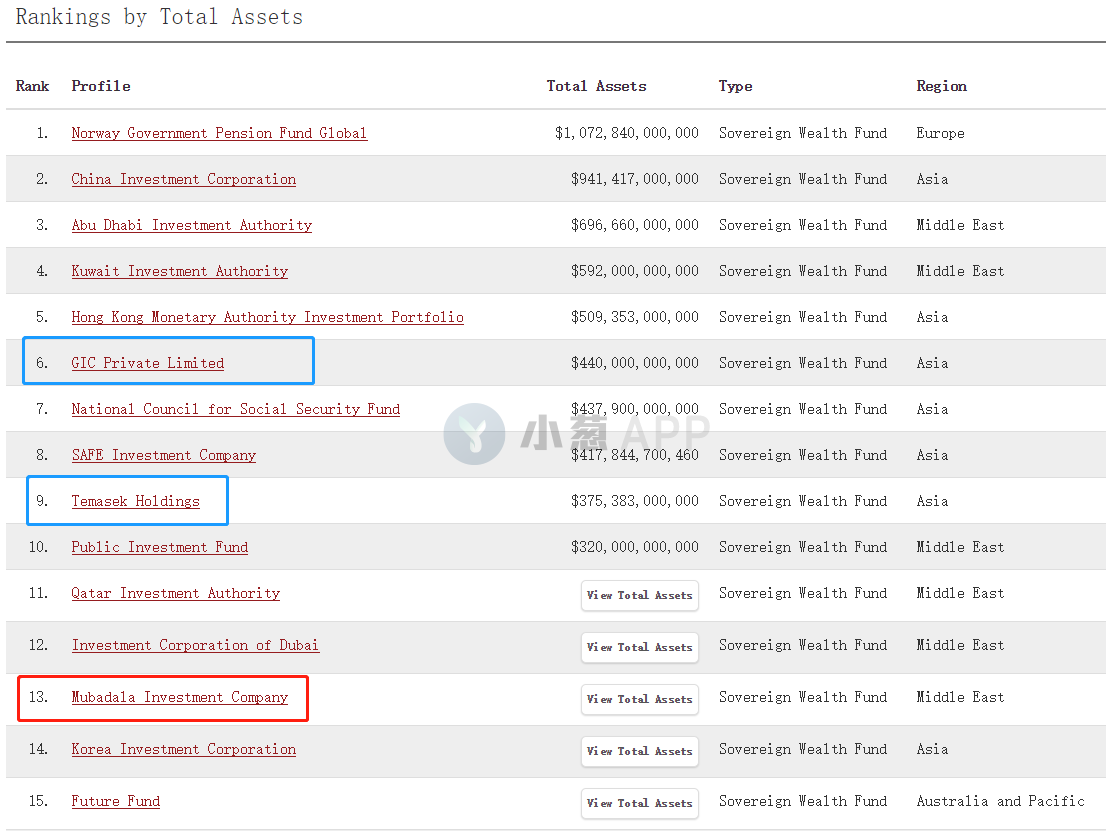The image size is (1113, 831).
Task: Click the Type column header
Action: 735,87
